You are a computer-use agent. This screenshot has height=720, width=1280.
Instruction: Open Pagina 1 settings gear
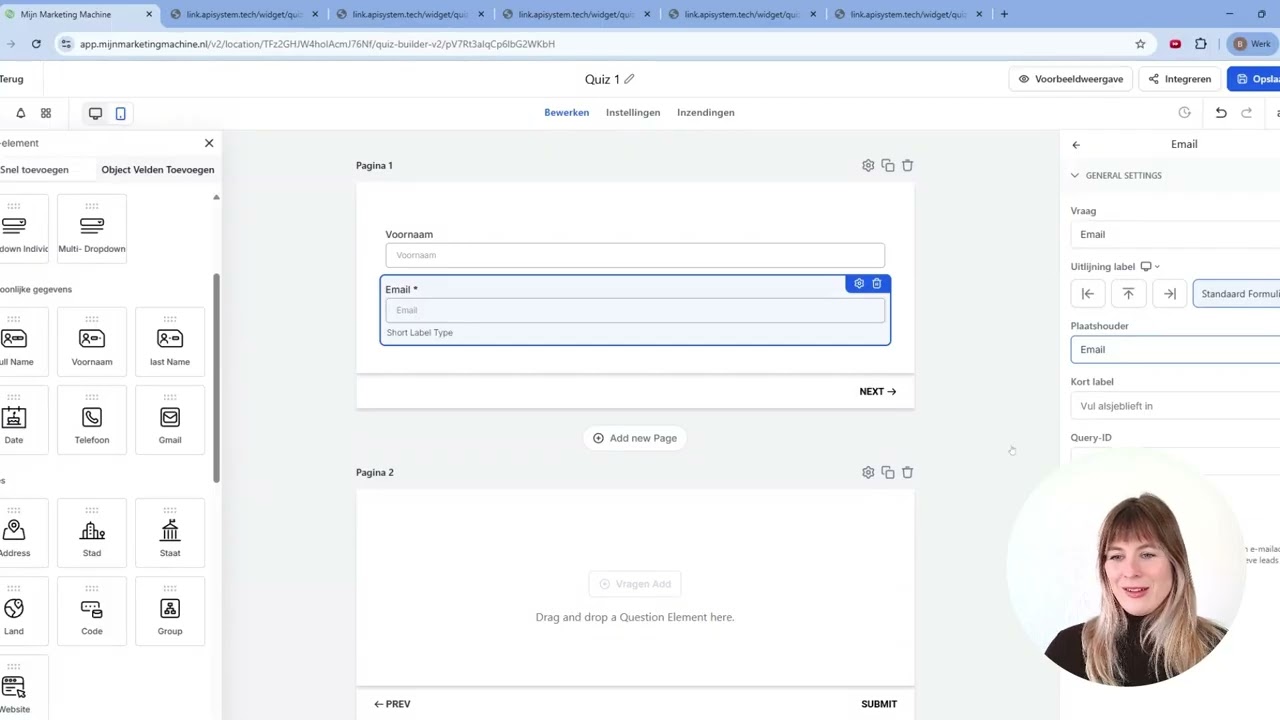point(868,165)
